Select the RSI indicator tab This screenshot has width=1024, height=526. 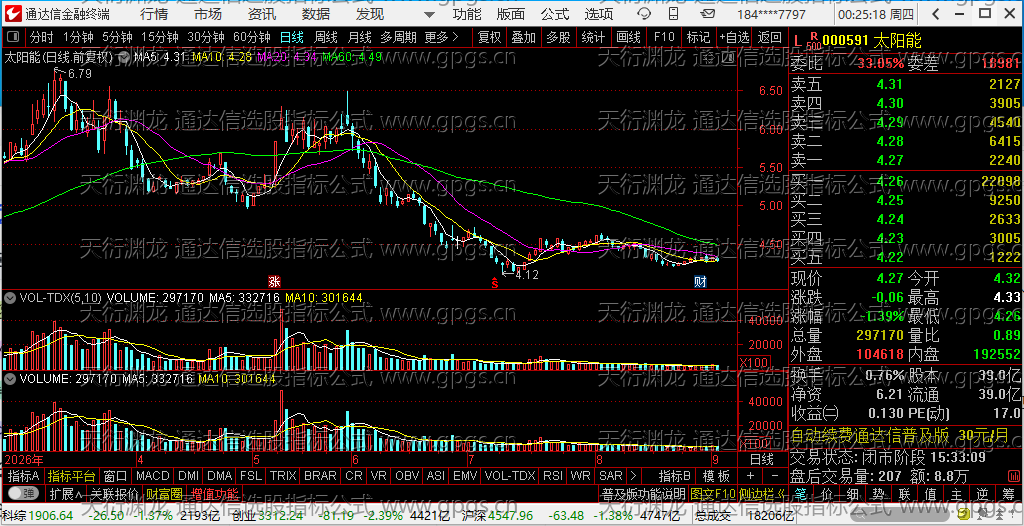tap(552, 476)
